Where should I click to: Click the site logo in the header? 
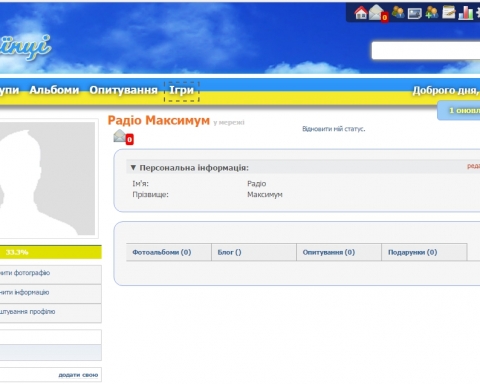(25, 47)
